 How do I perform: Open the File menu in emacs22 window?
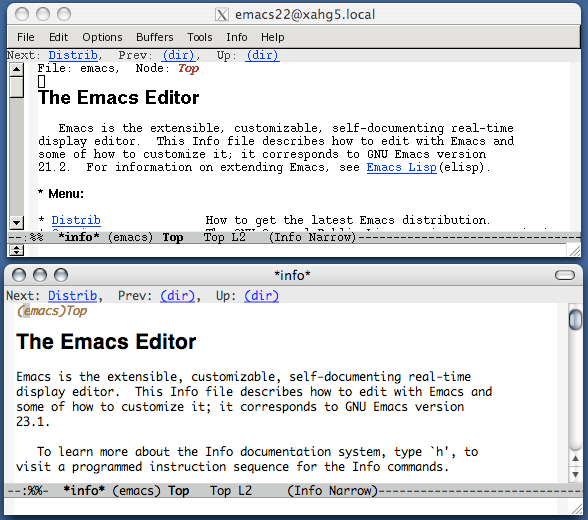26,37
